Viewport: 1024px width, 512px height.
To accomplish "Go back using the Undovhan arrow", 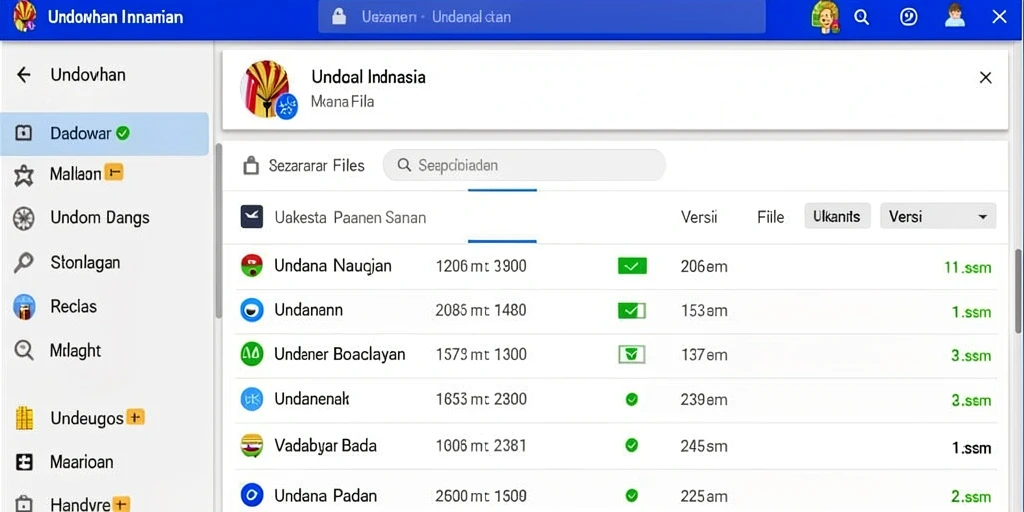I will click(24, 75).
